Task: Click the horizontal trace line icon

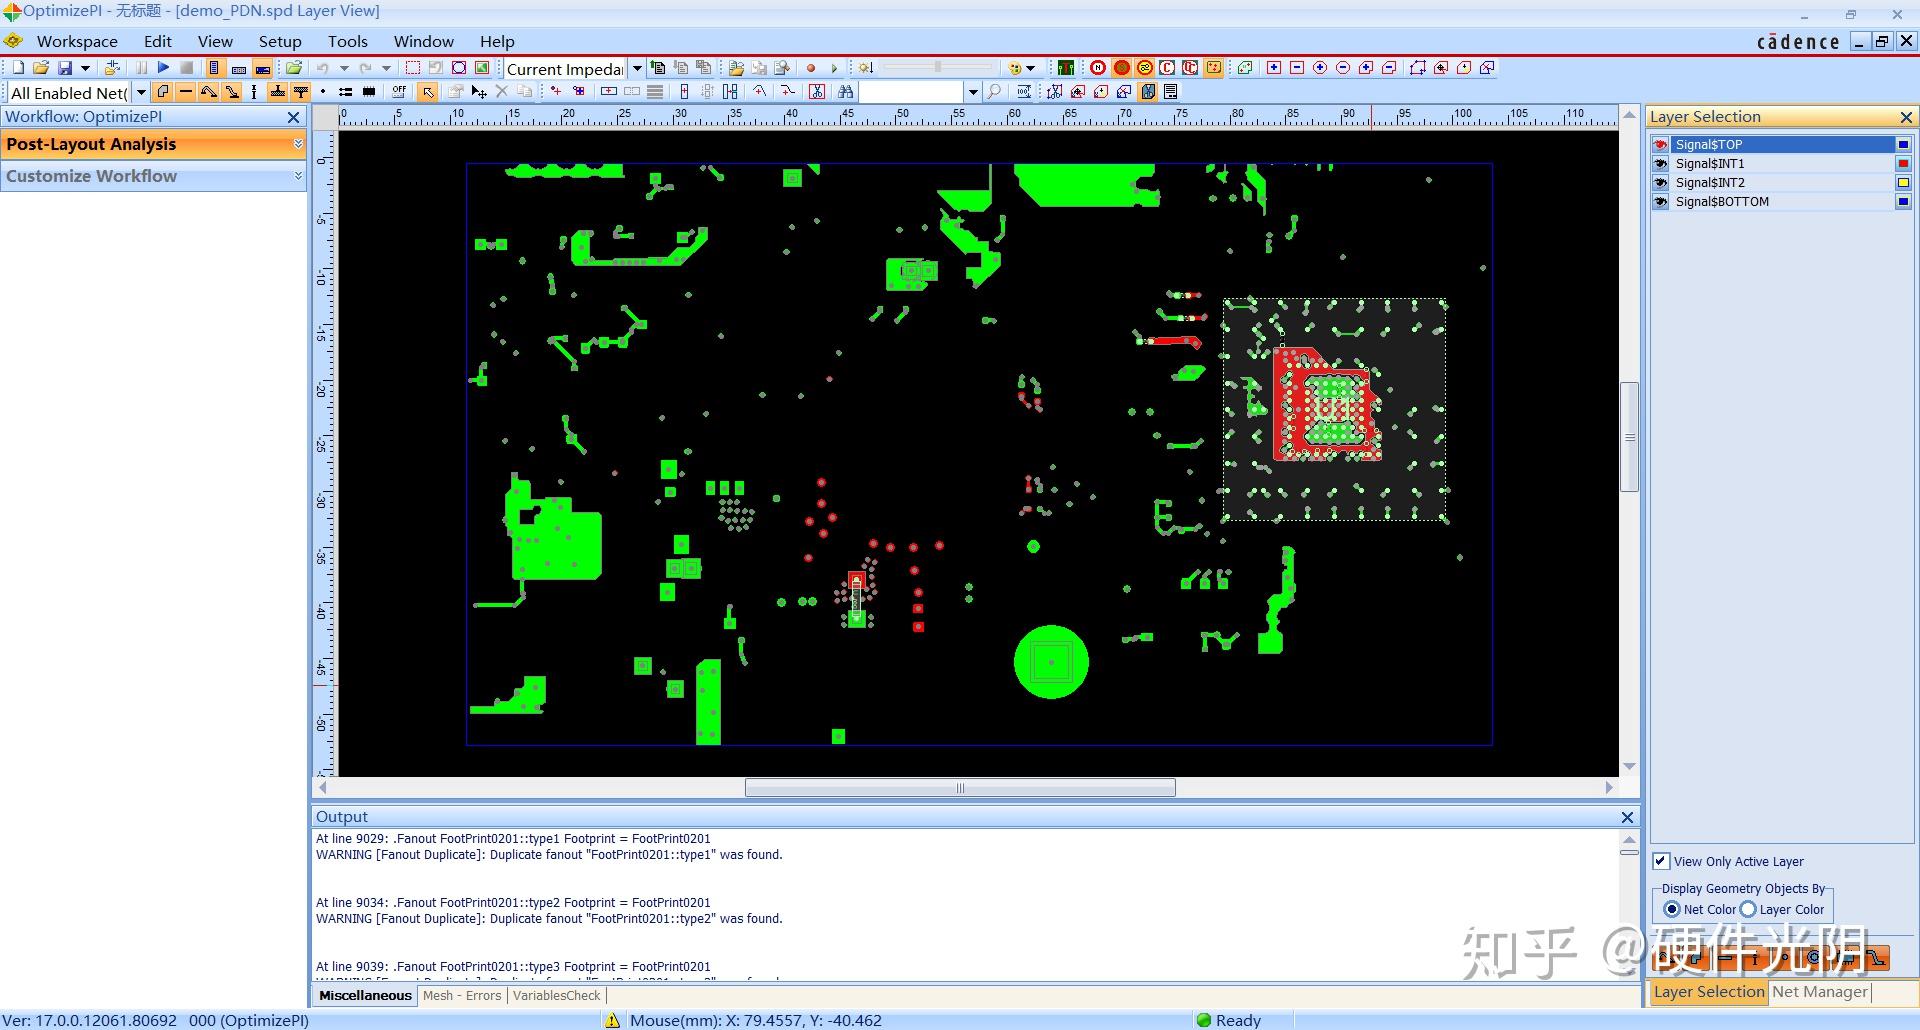Action: (x=185, y=92)
